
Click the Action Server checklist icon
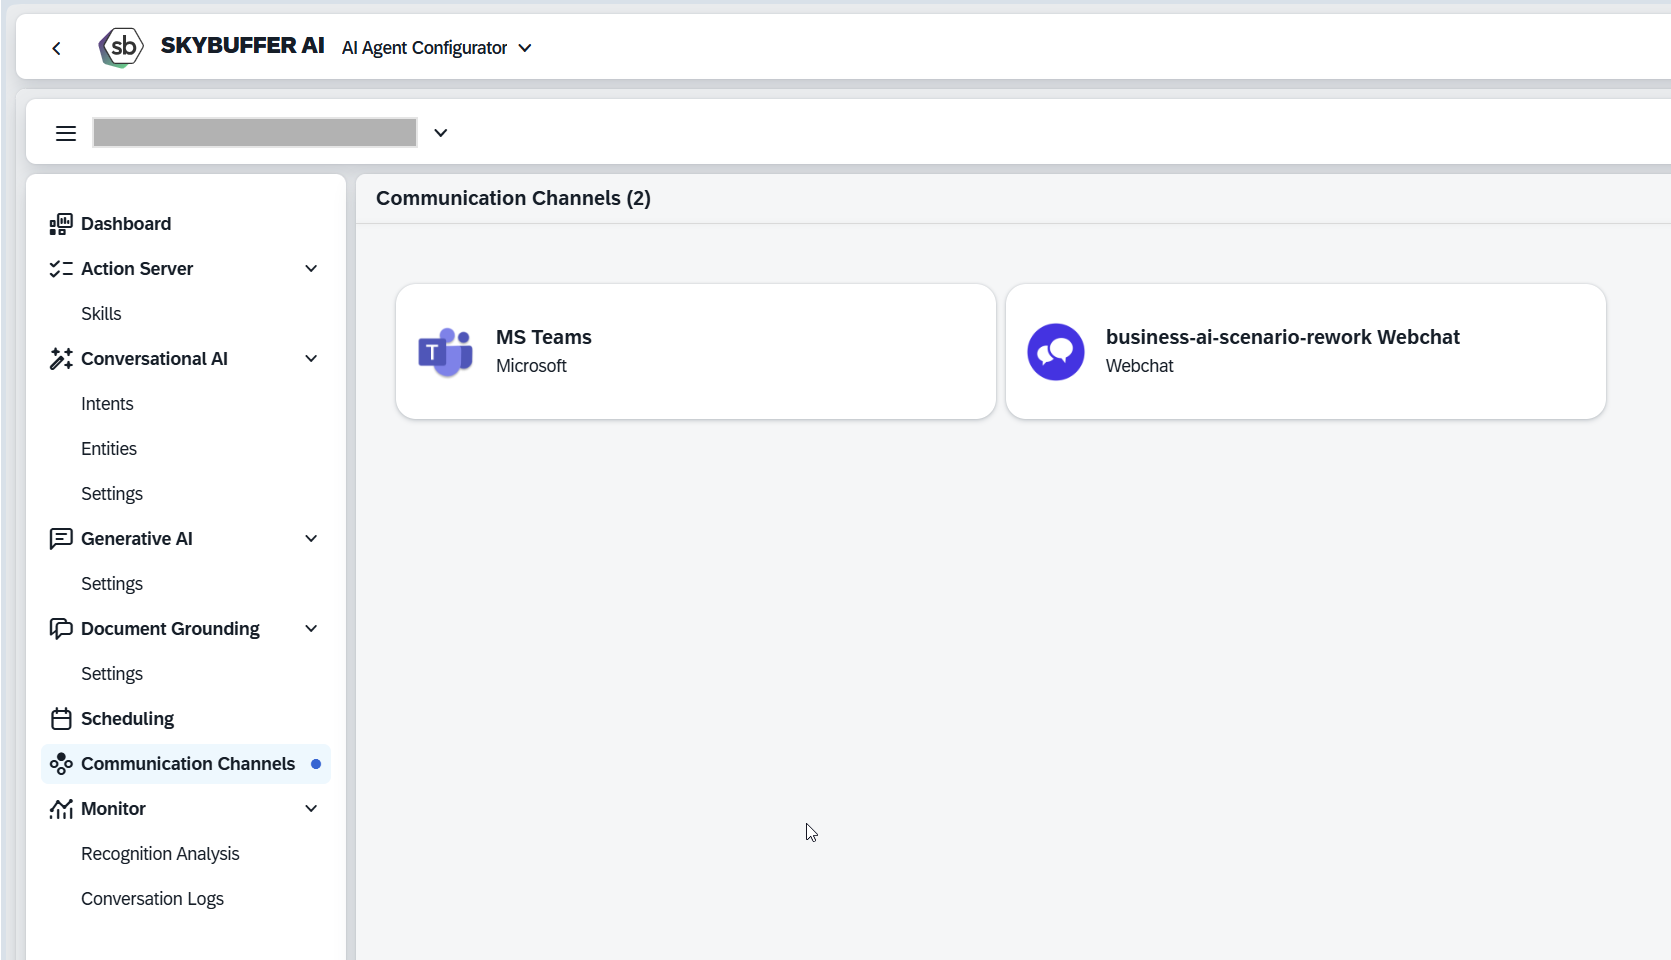click(61, 269)
